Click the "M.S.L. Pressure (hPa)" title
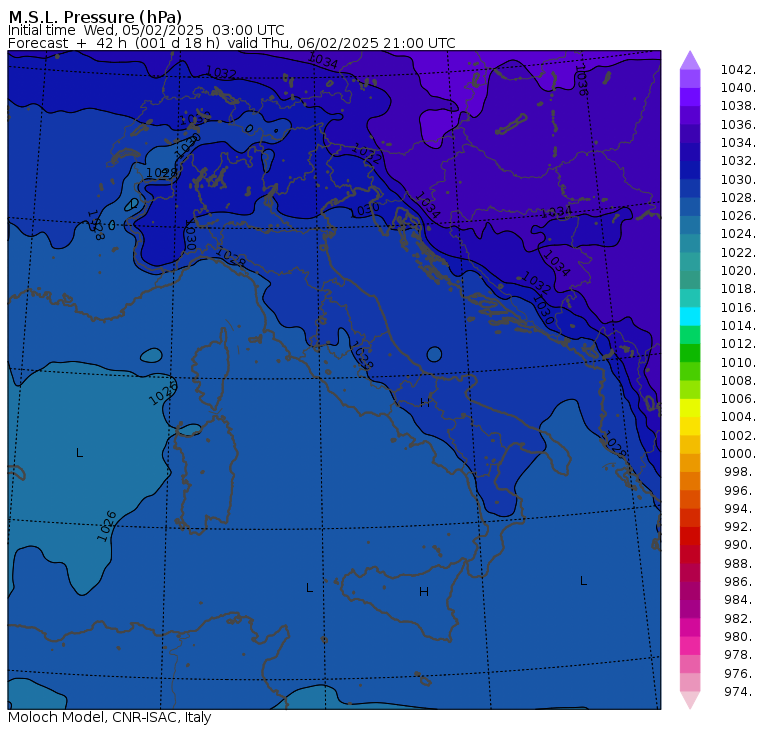 click(95, 17)
